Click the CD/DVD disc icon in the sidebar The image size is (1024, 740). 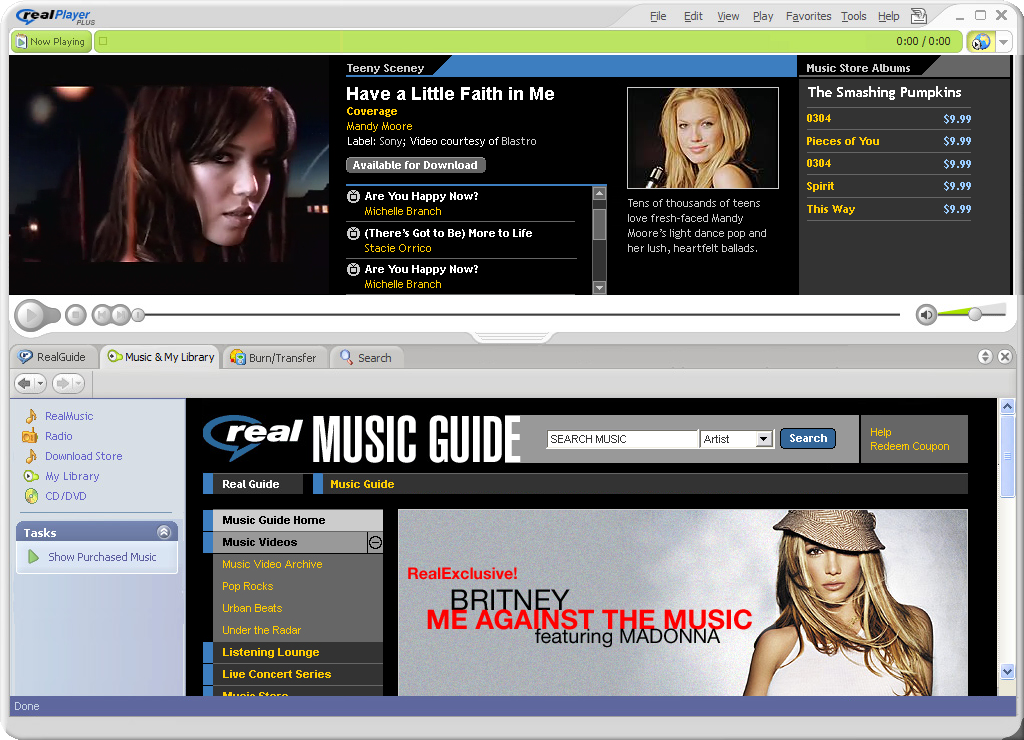[x=31, y=496]
